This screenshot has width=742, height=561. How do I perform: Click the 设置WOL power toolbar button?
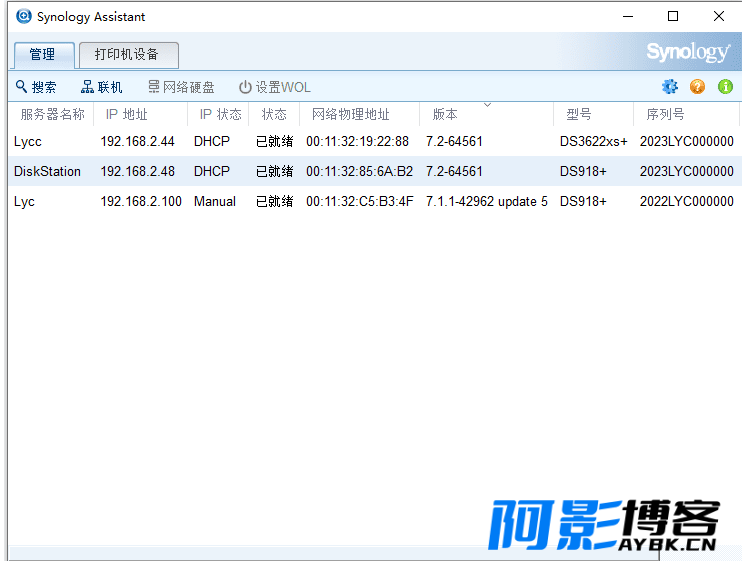click(x=274, y=87)
